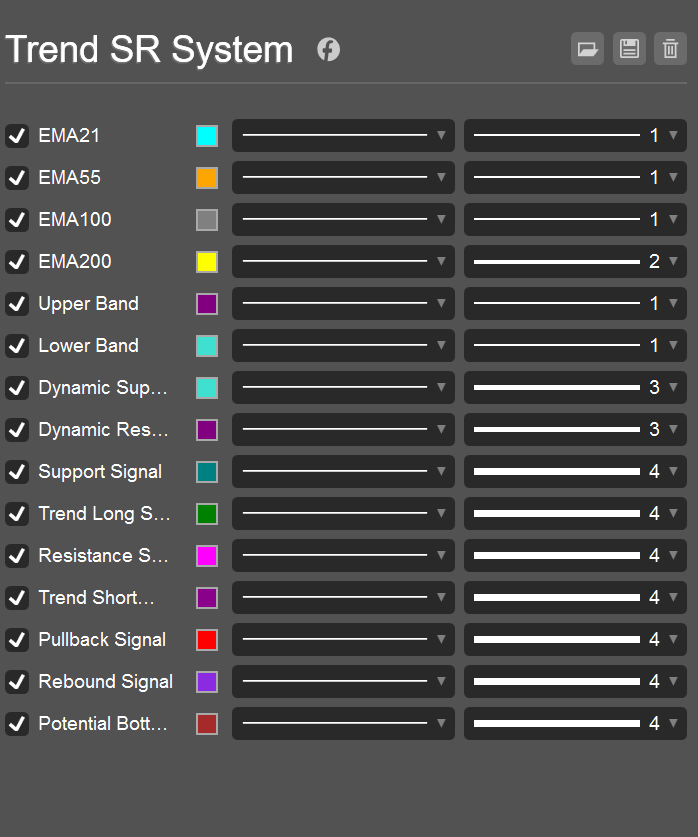Open the Support Signal line width dropdown
This screenshot has height=837, width=698.
click(x=575, y=472)
